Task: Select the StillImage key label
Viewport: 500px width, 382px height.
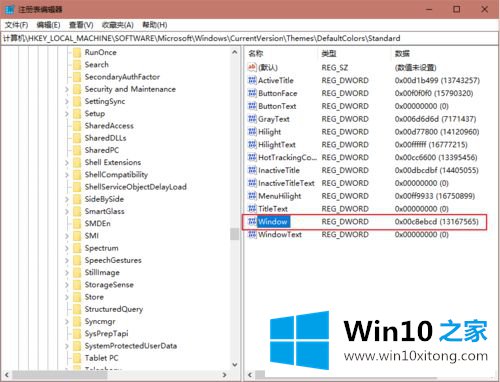Action: point(102,273)
